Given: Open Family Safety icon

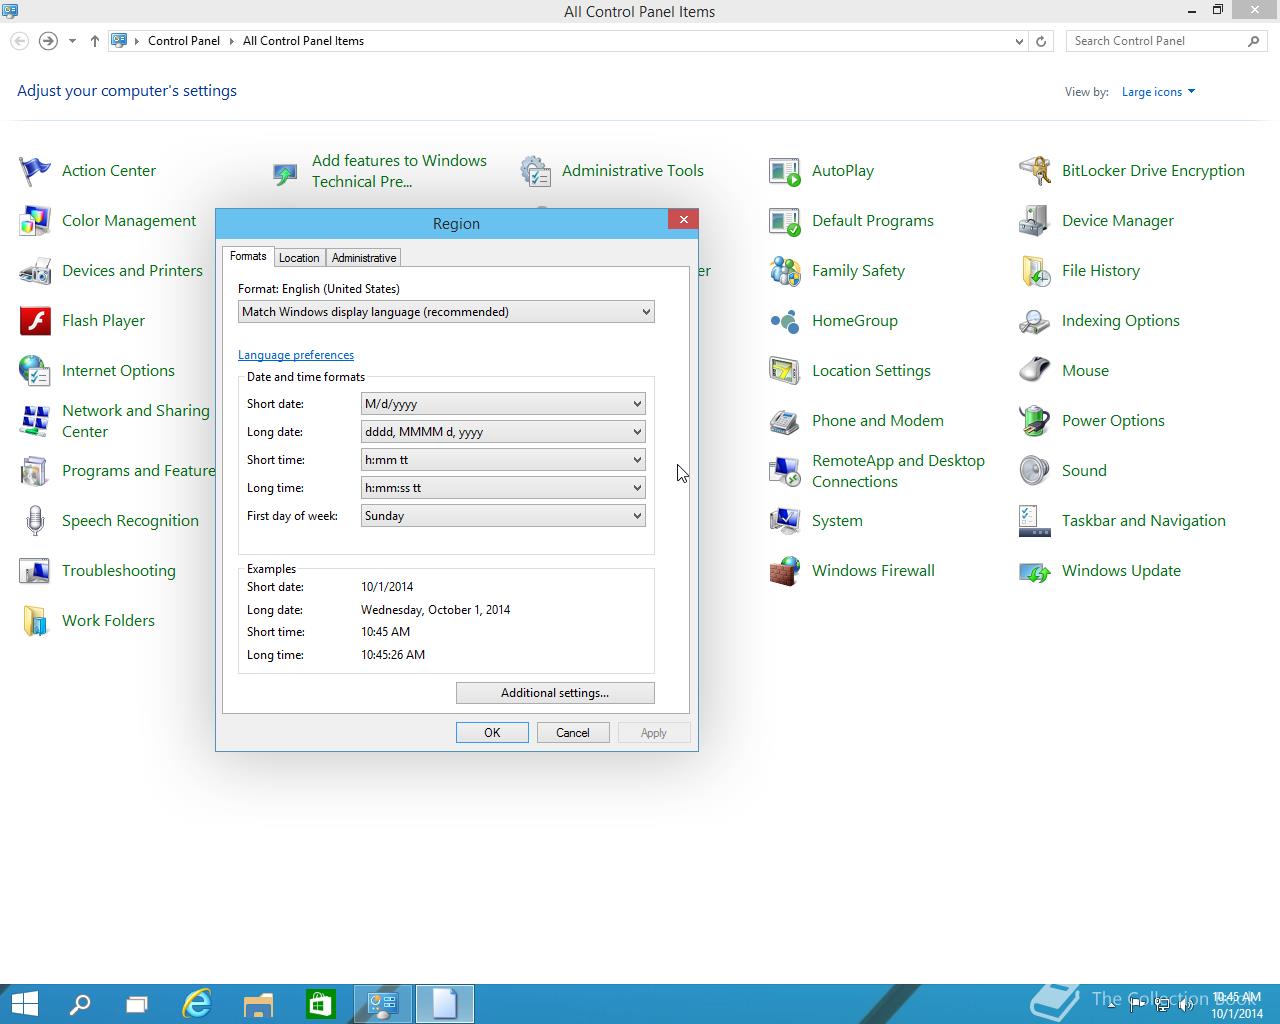Looking at the screenshot, I should (x=785, y=271).
